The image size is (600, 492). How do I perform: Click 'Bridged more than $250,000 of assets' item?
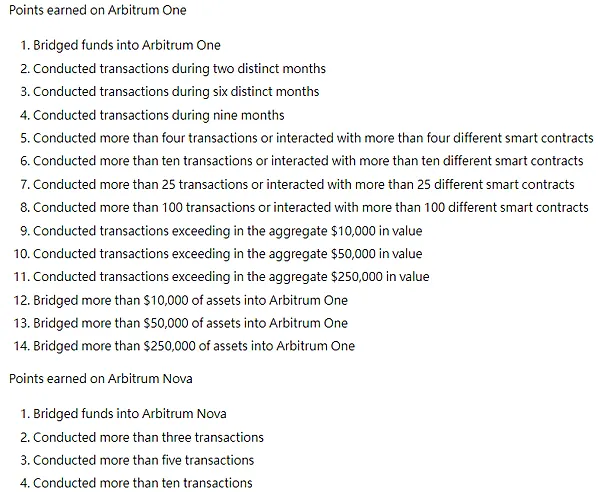point(194,346)
